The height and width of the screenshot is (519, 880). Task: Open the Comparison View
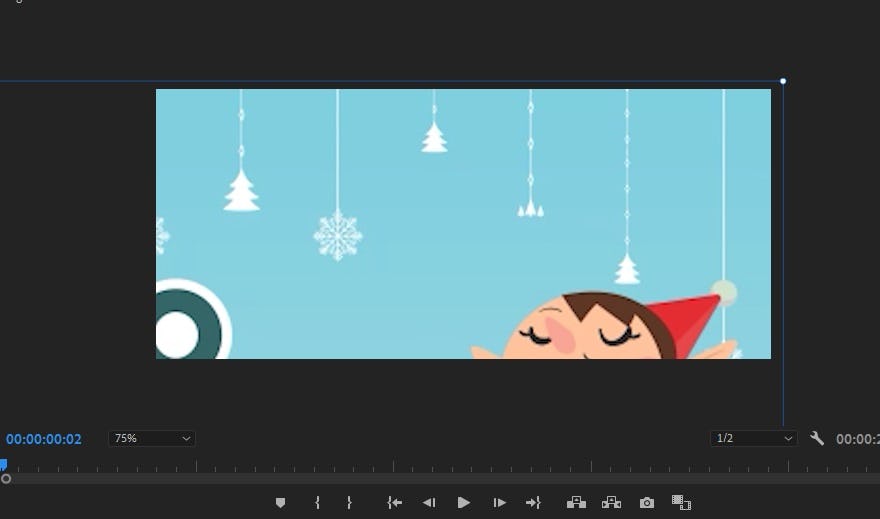tap(681, 503)
